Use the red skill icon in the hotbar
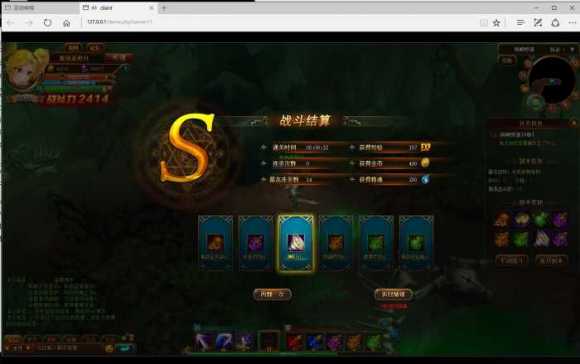Viewport: 580px width, 364px height. 294,342
